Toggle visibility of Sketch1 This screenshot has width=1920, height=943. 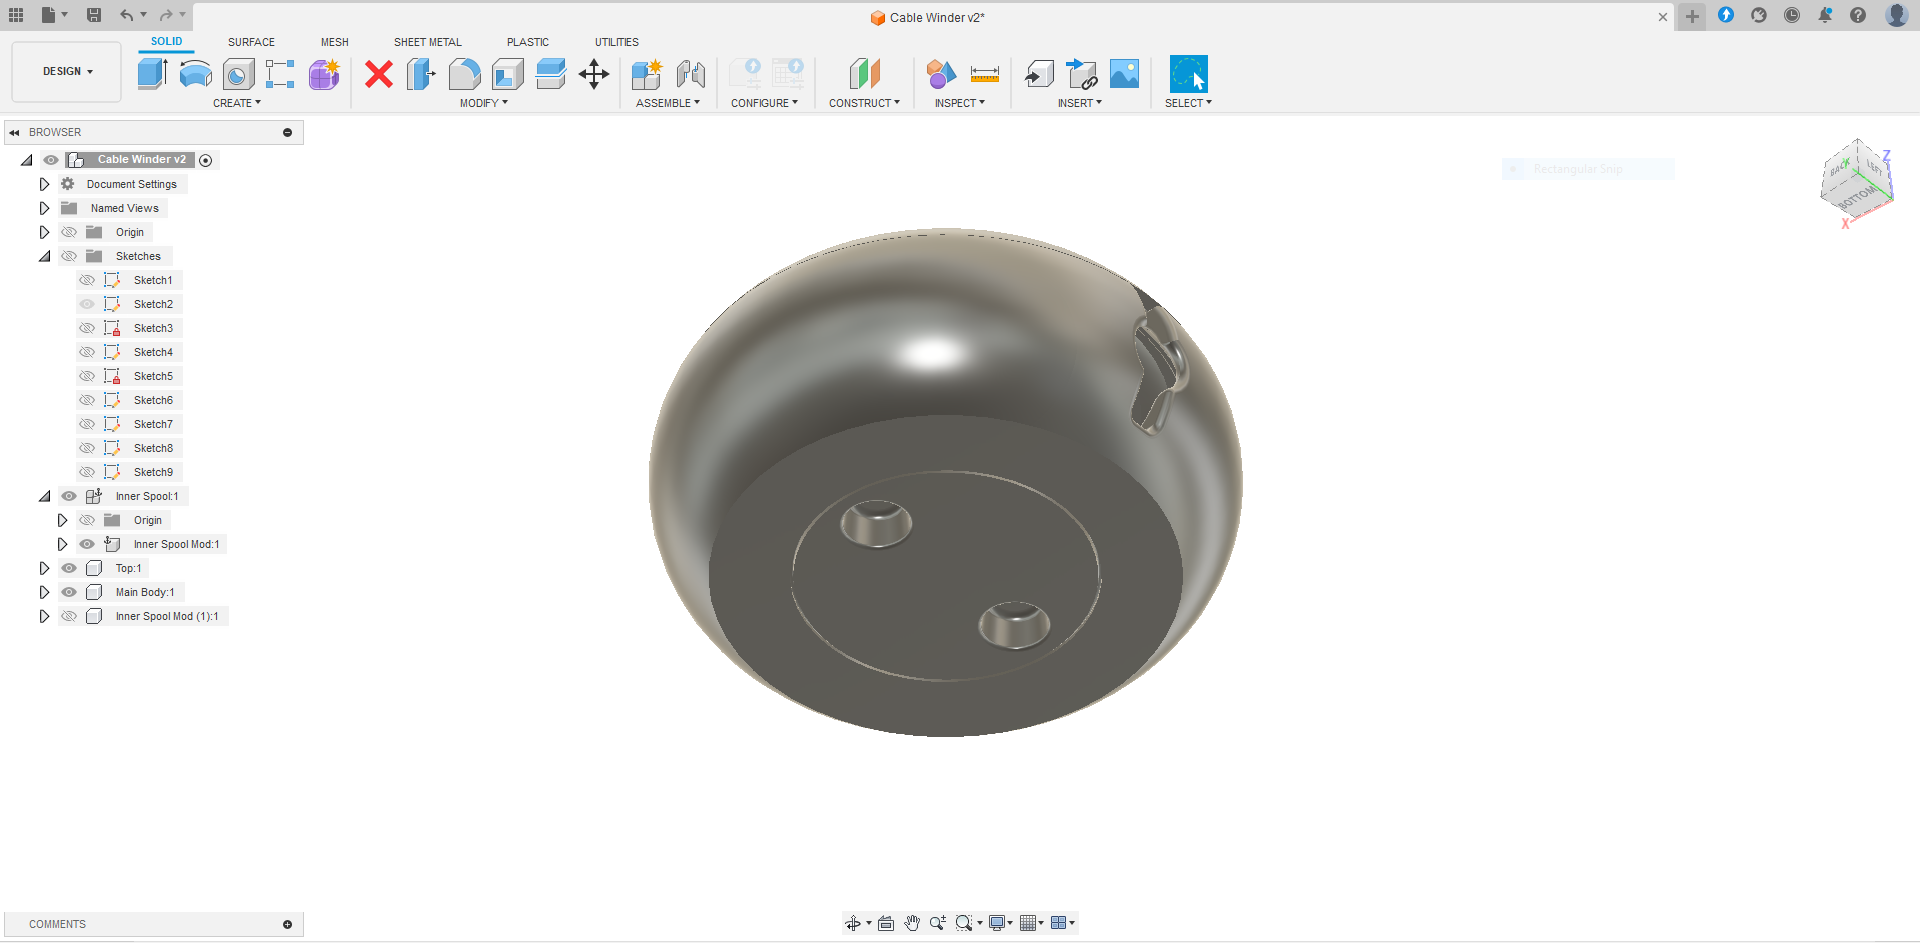click(87, 280)
